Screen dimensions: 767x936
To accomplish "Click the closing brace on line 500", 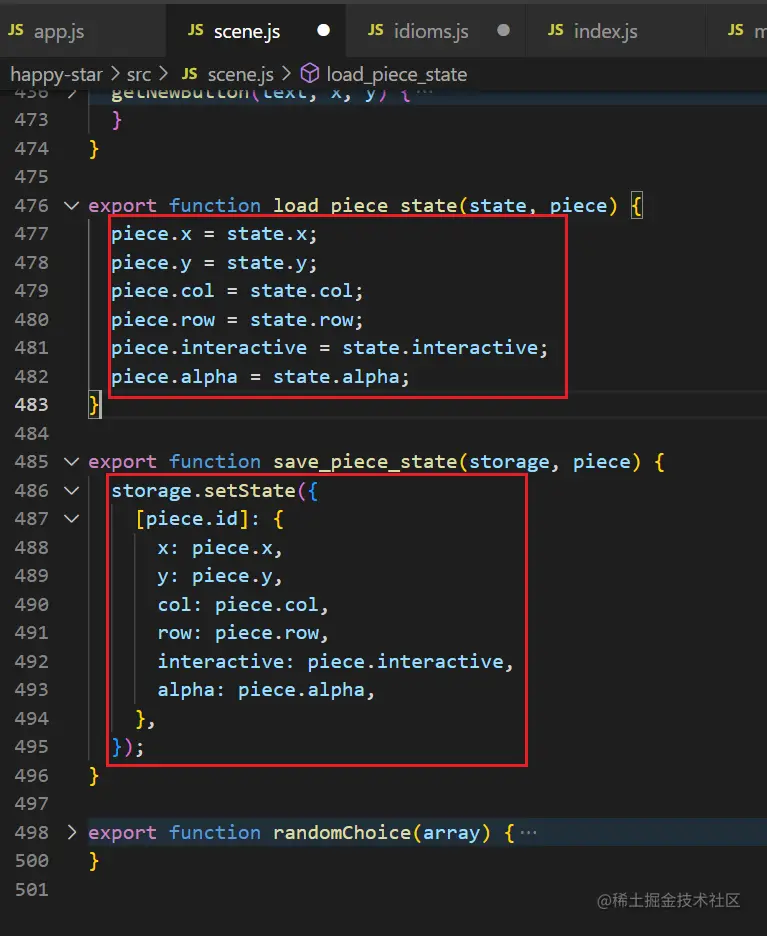I will 94,861.
